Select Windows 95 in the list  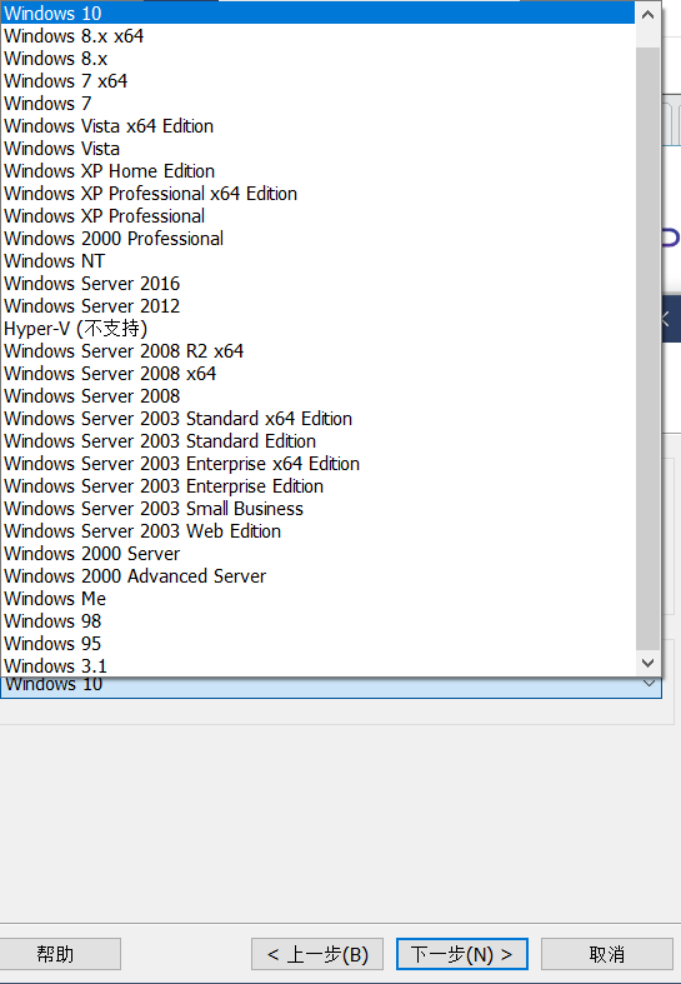(x=318, y=644)
